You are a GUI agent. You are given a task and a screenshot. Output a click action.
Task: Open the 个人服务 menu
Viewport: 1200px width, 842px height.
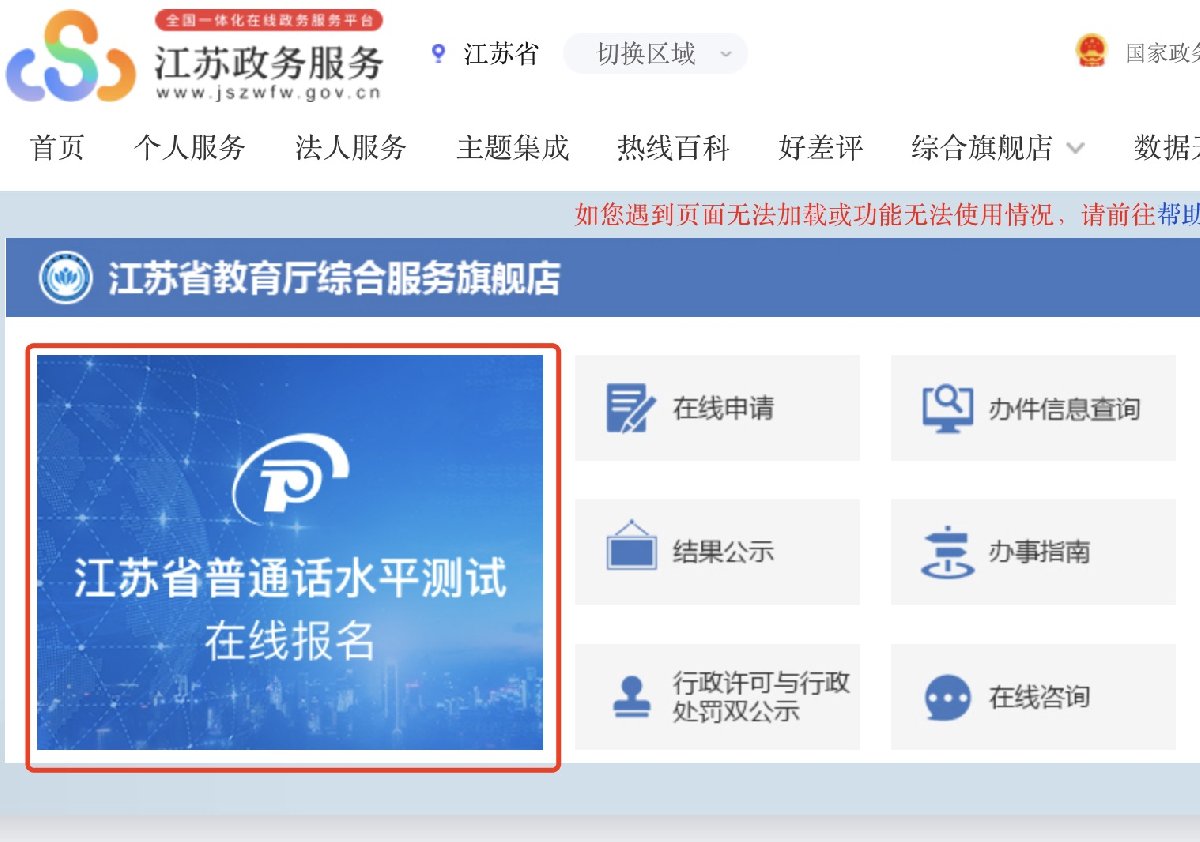[x=190, y=148]
